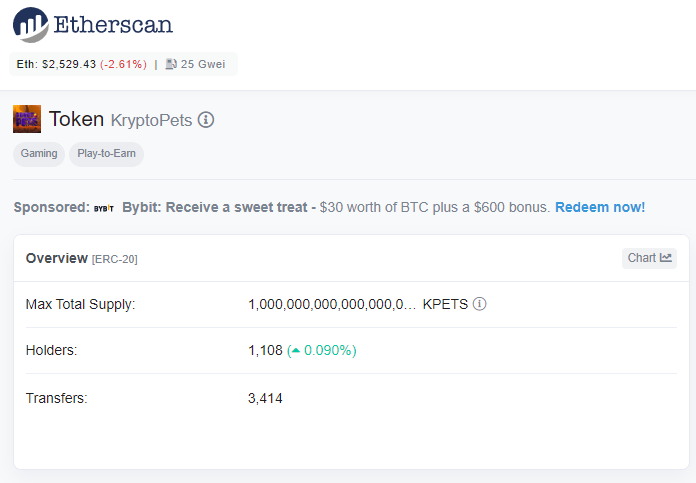Click the info icon next to KPETS

pyautogui.click(x=479, y=304)
